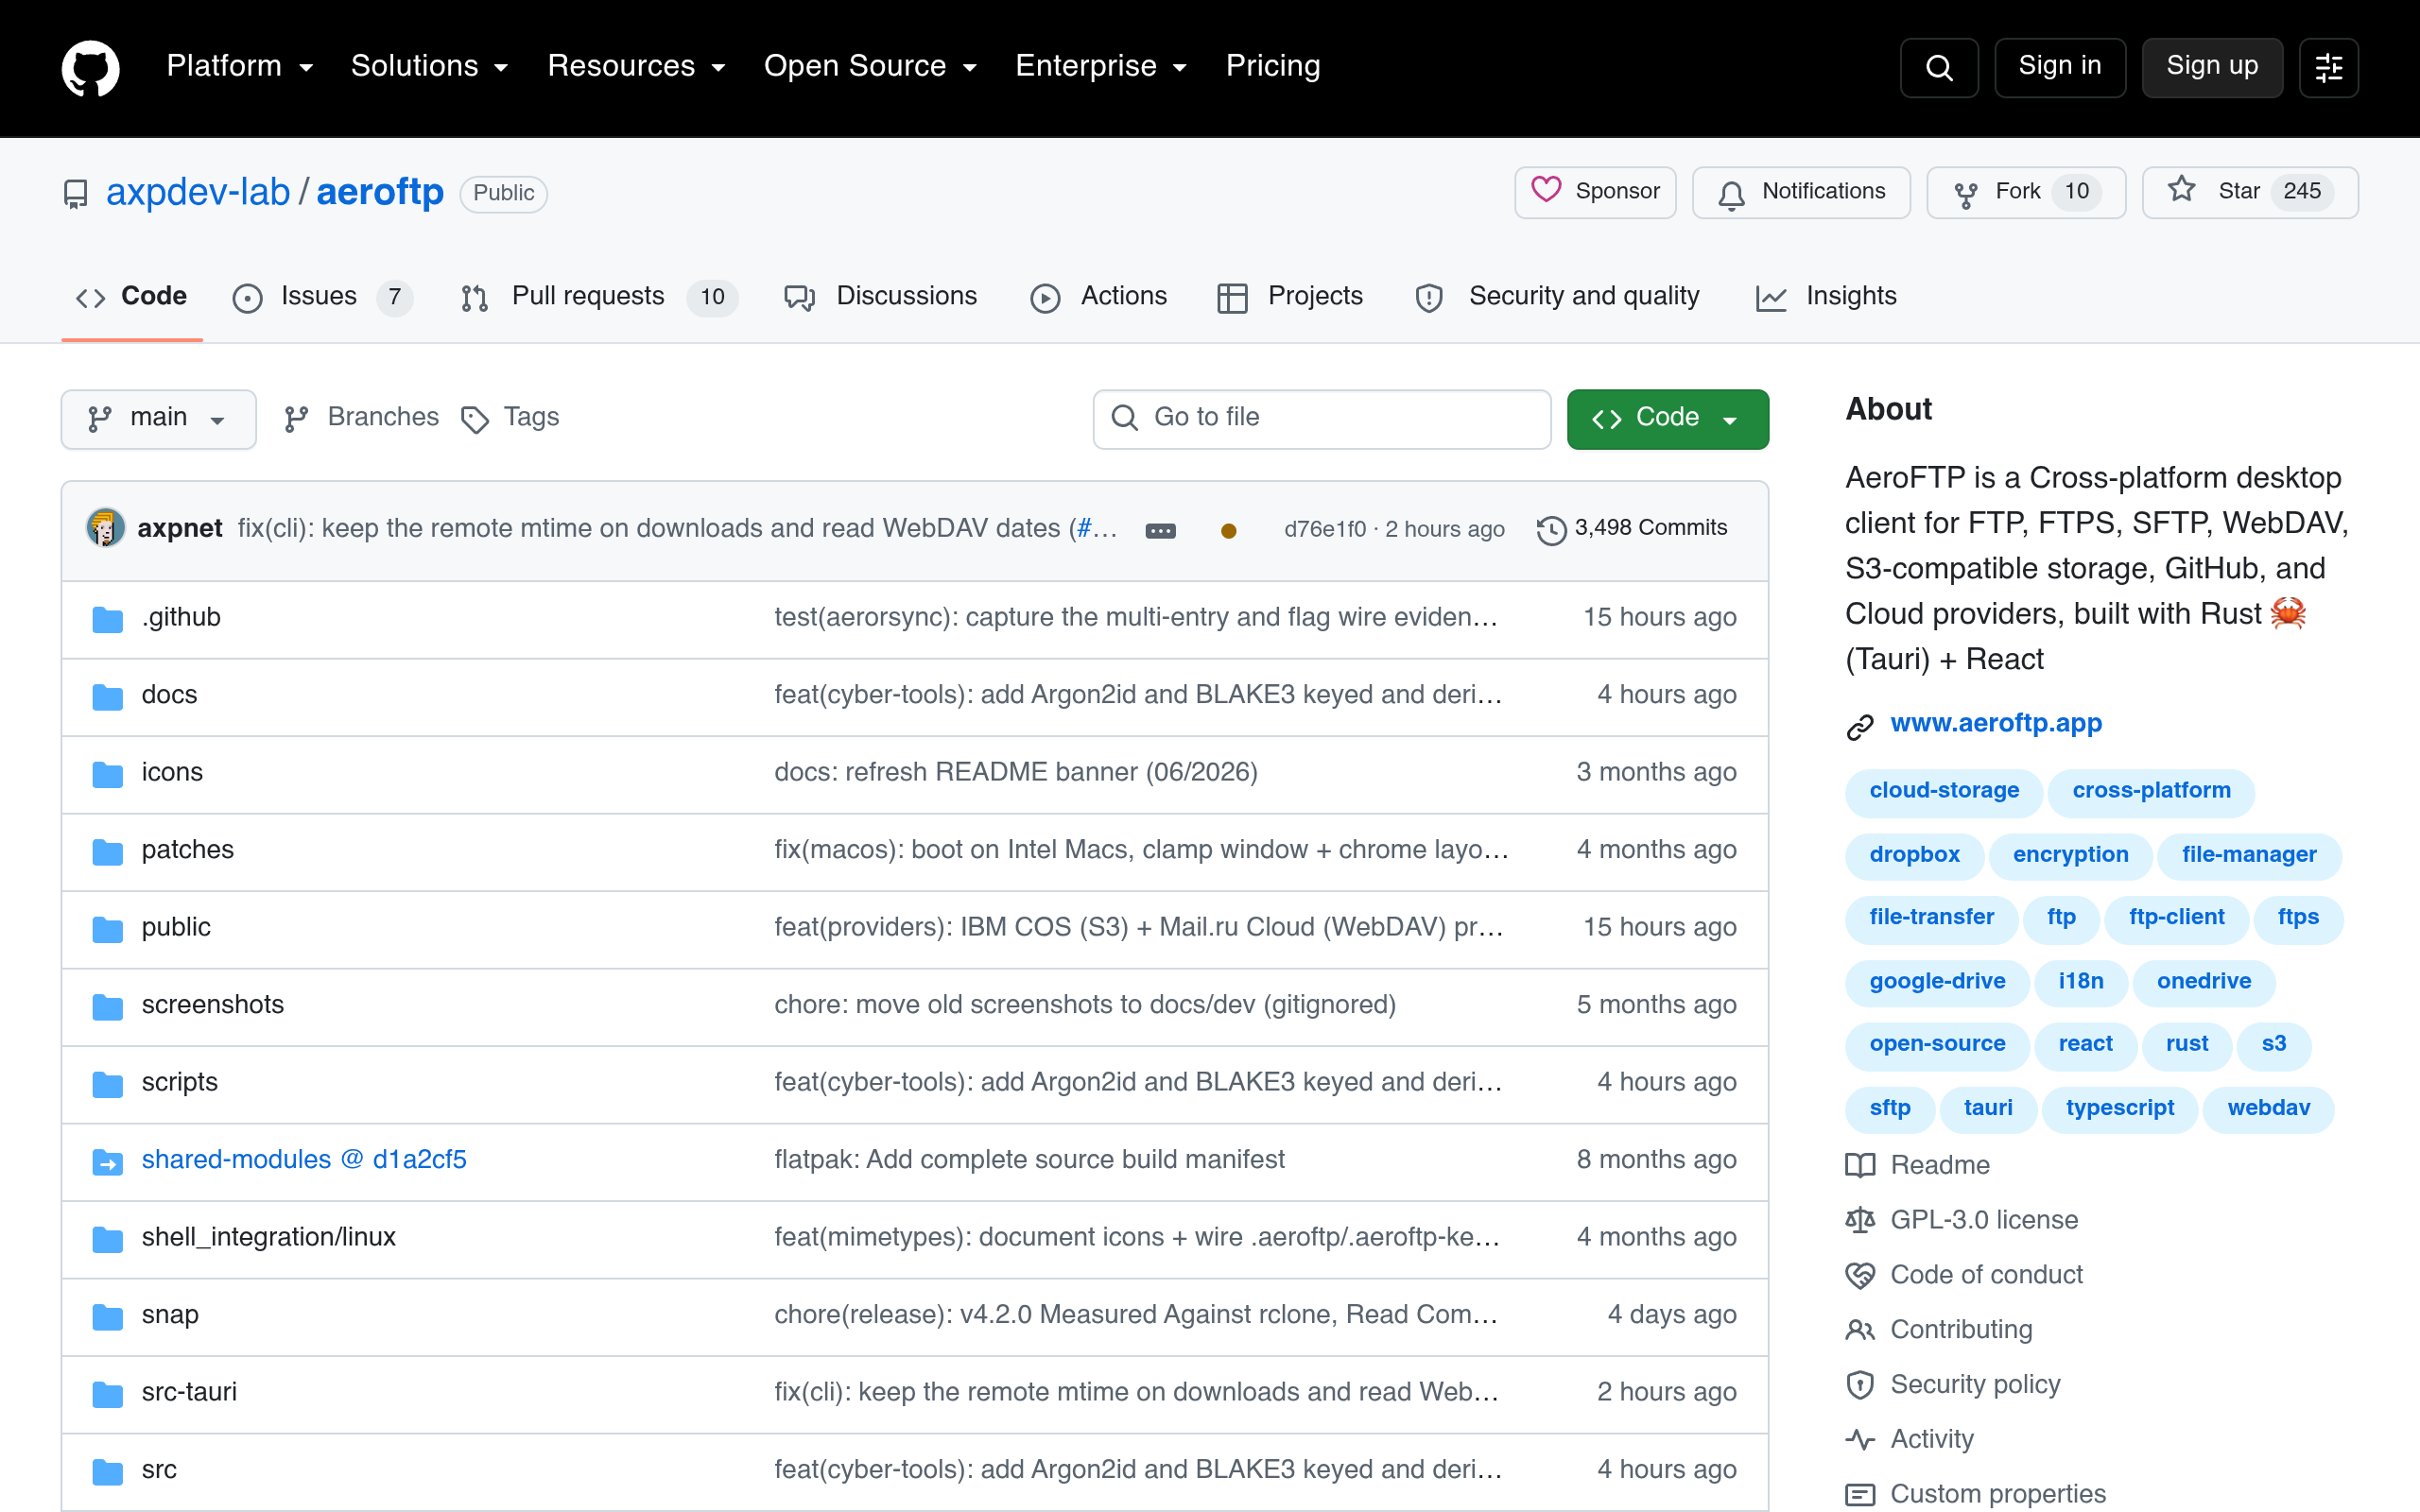Click the typescript topic tag
2420x1512 pixels.
click(2120, 1109)
